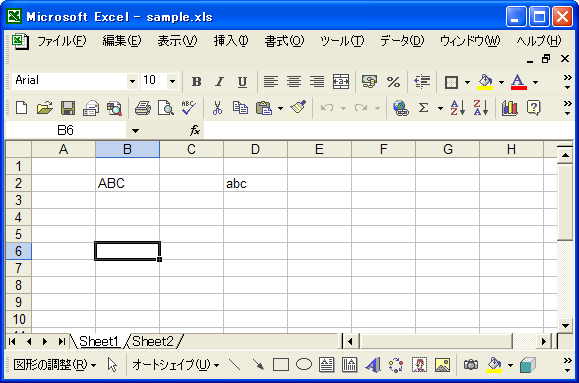Apply currency style format
This screenshot has height=383, width=579.
(370, 82)
